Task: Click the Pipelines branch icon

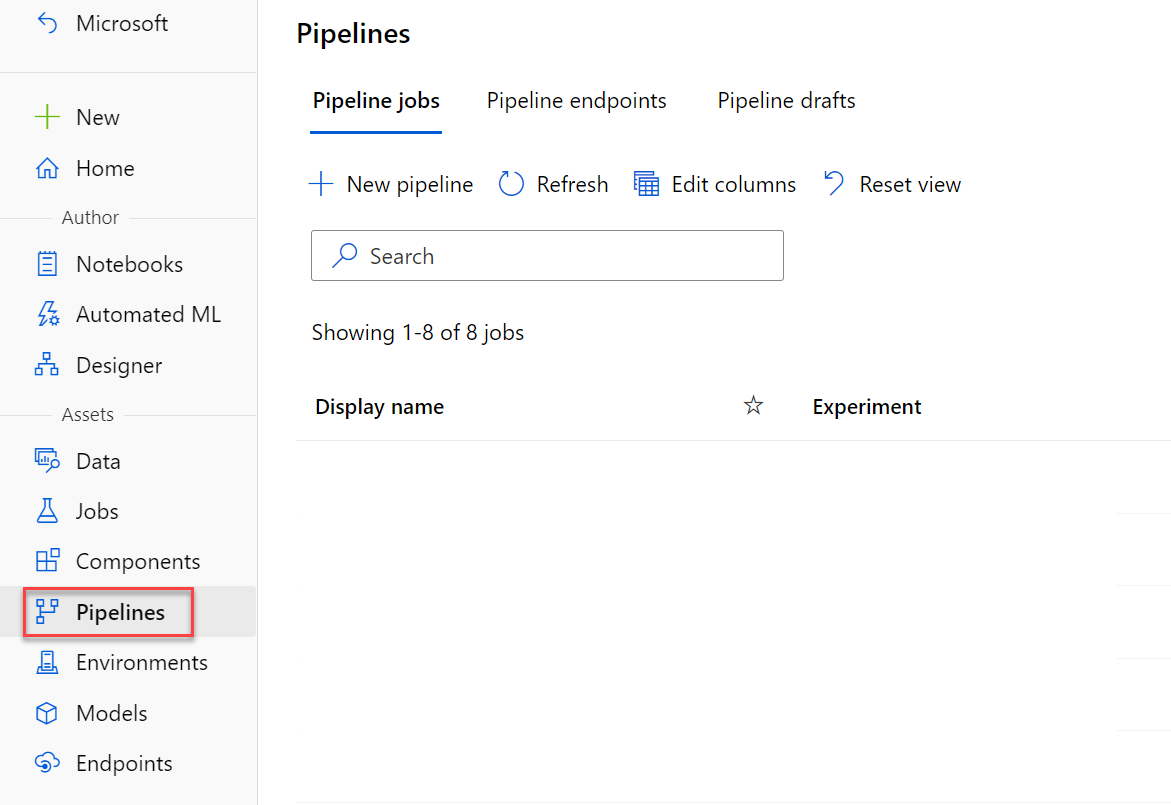Action: pyautogui.click(x=47, y=612)
